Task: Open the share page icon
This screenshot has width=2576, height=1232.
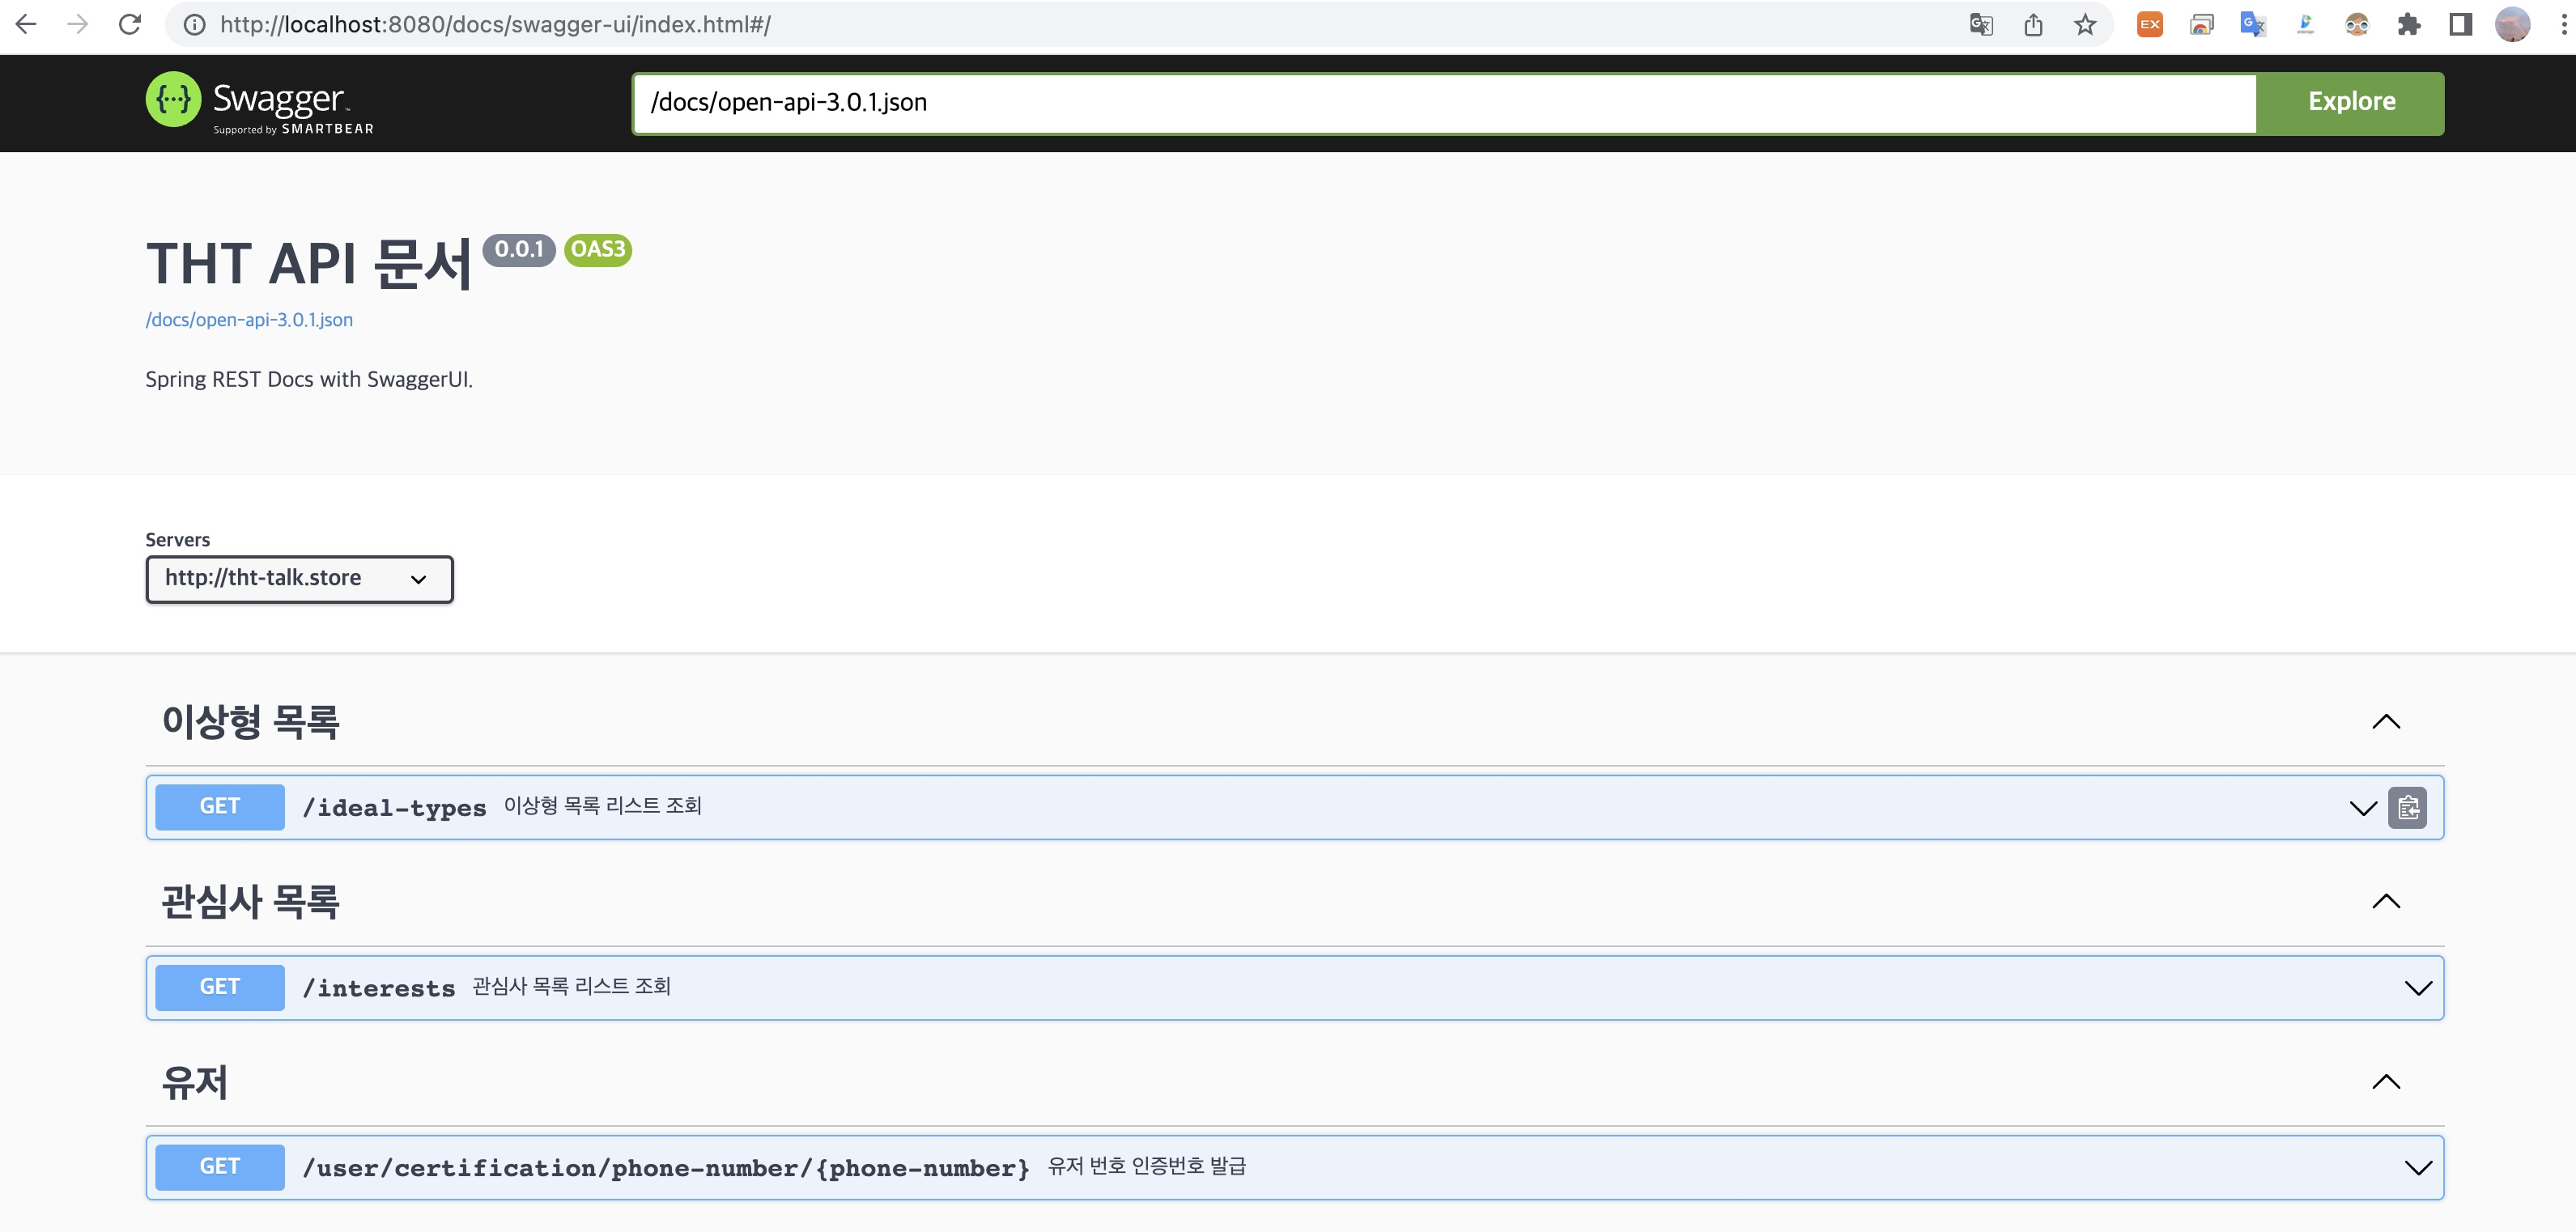Action: click(2033, 24)
